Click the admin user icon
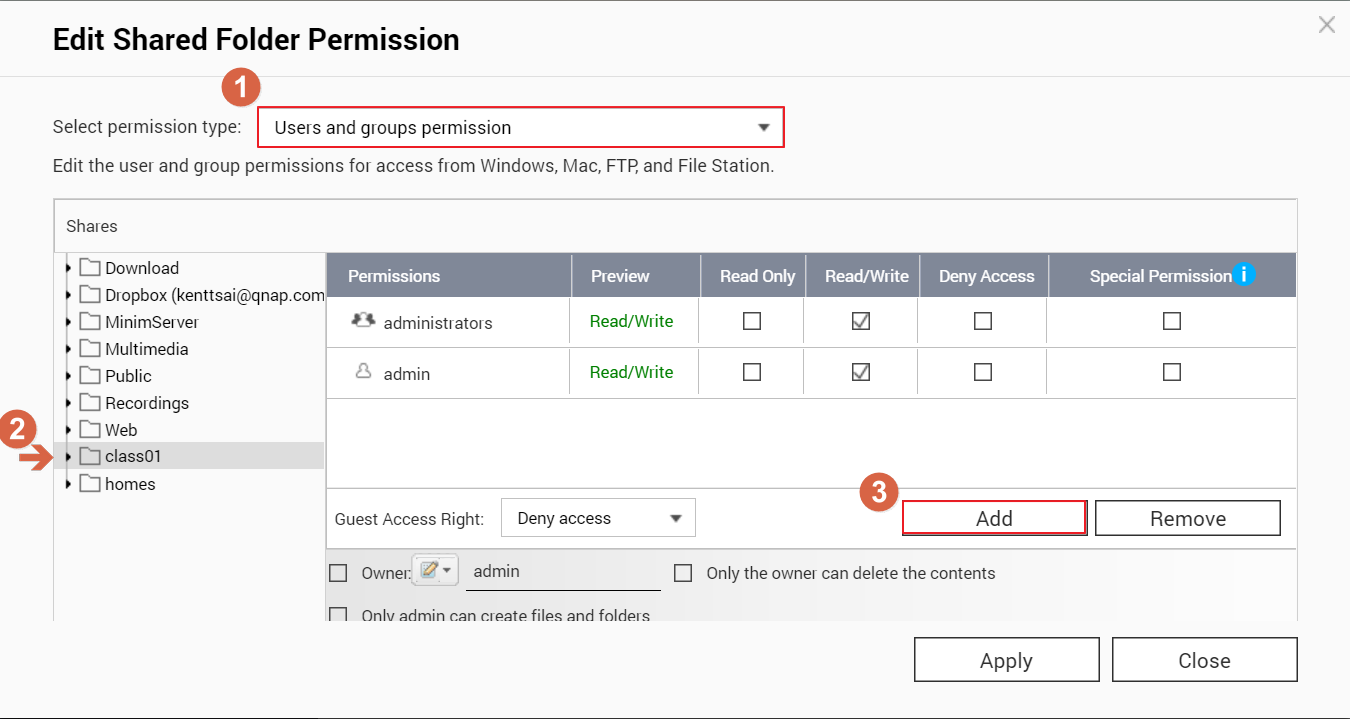Image resolution: width=1350 pixels, height=719 pixels. tap(364, 372)
